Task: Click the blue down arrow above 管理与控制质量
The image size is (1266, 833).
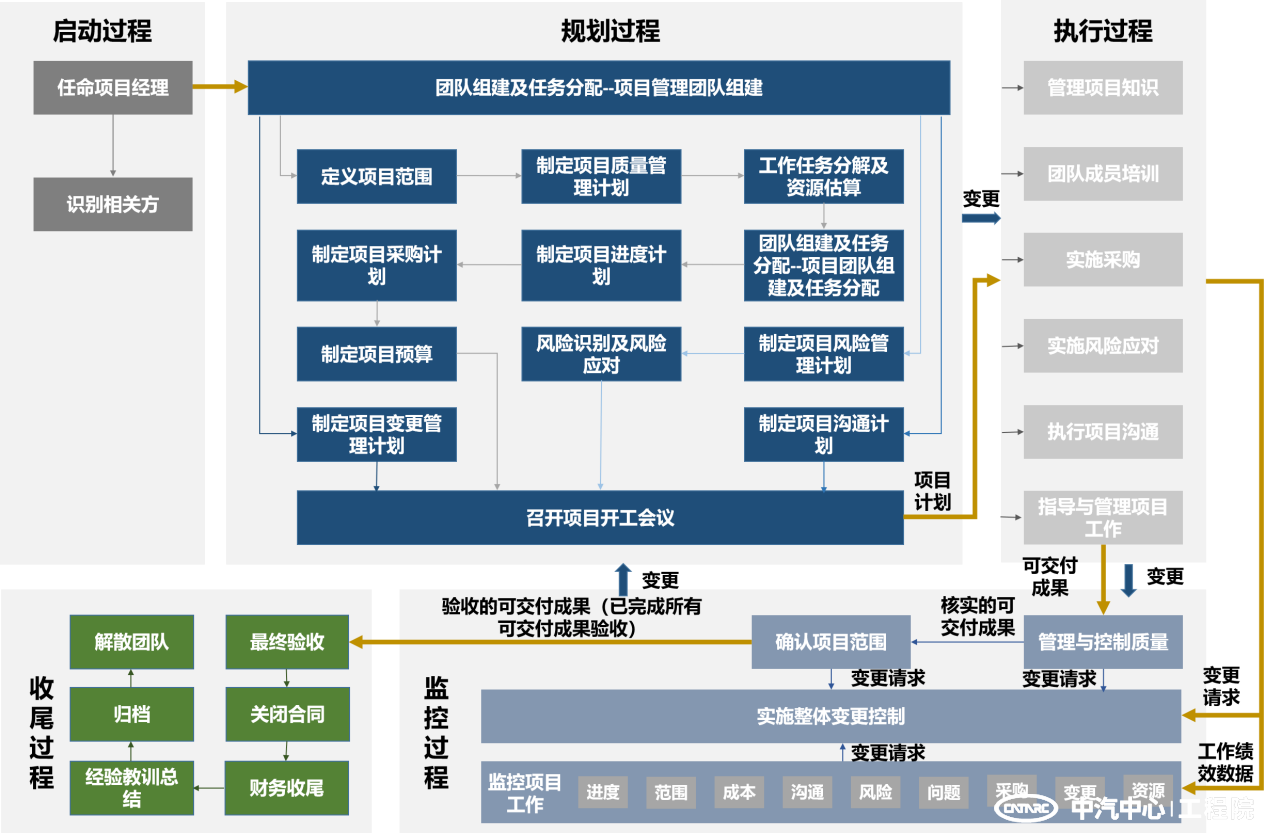Action: [1129, 580]
